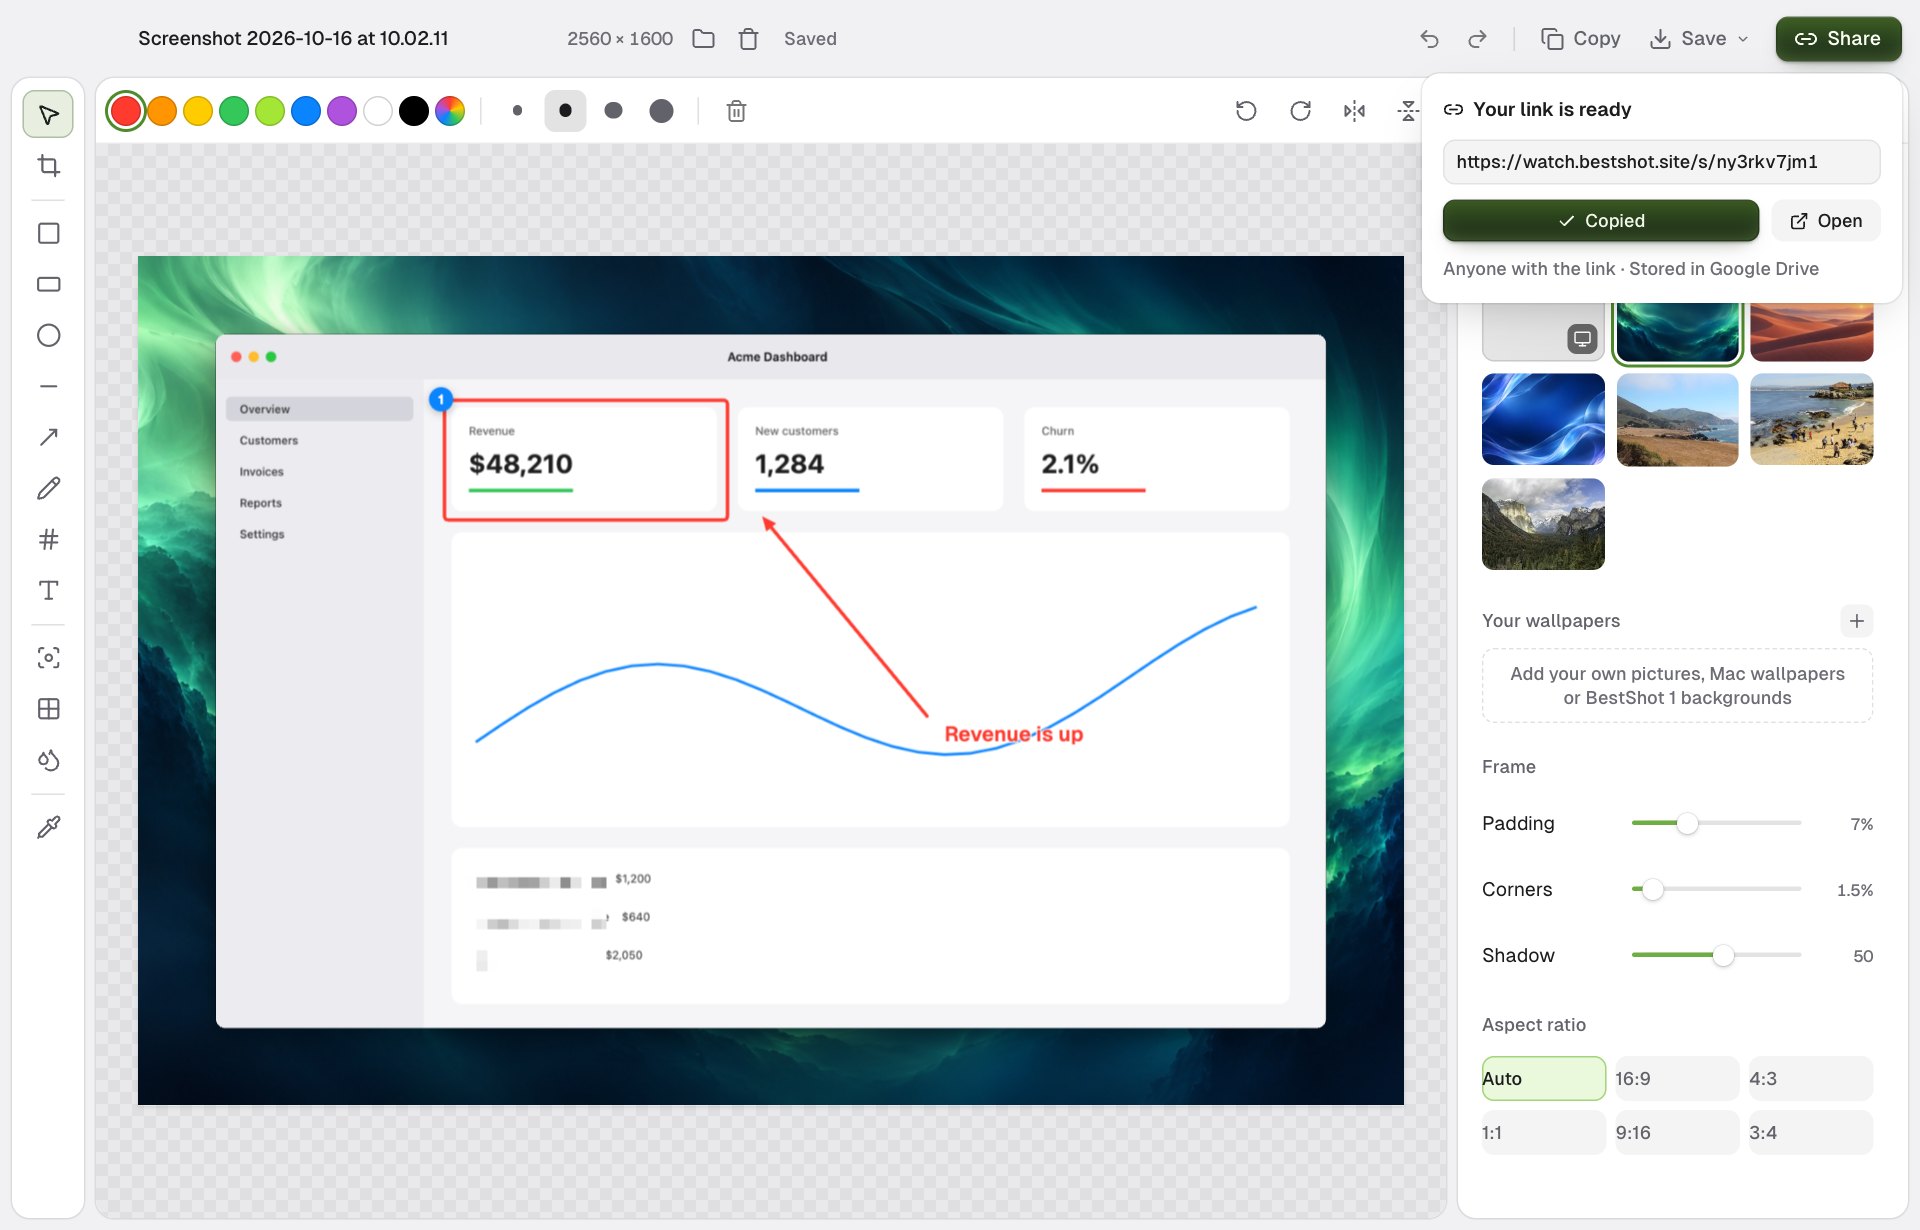The image size is (1920, 1230).
Task: Add a wallpaper with the plus button
Action: [x=1856, y=621]
